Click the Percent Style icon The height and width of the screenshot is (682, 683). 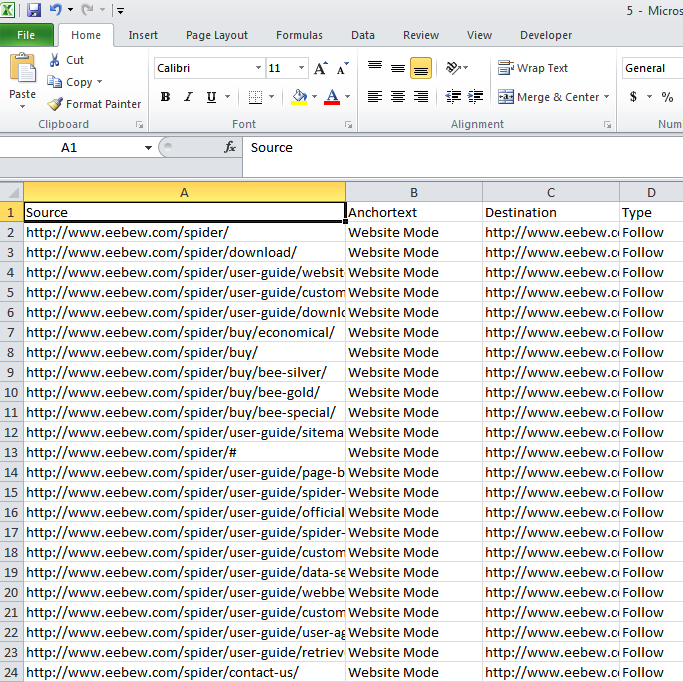667,97
